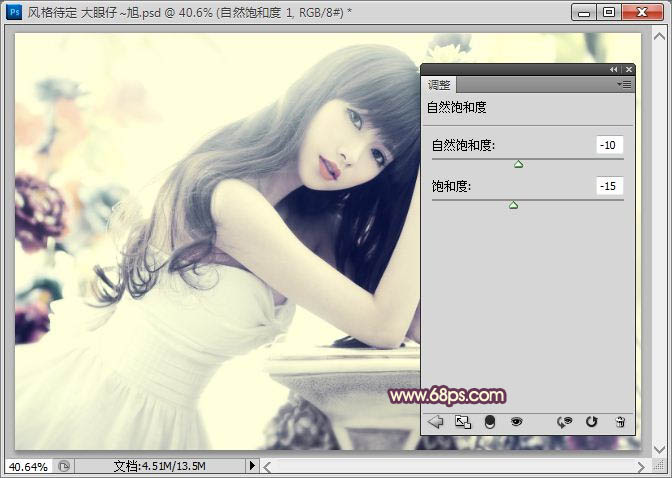Close the adjustments panel with X
The width and height of the screenshot is (672, 478).
(628, 70)
